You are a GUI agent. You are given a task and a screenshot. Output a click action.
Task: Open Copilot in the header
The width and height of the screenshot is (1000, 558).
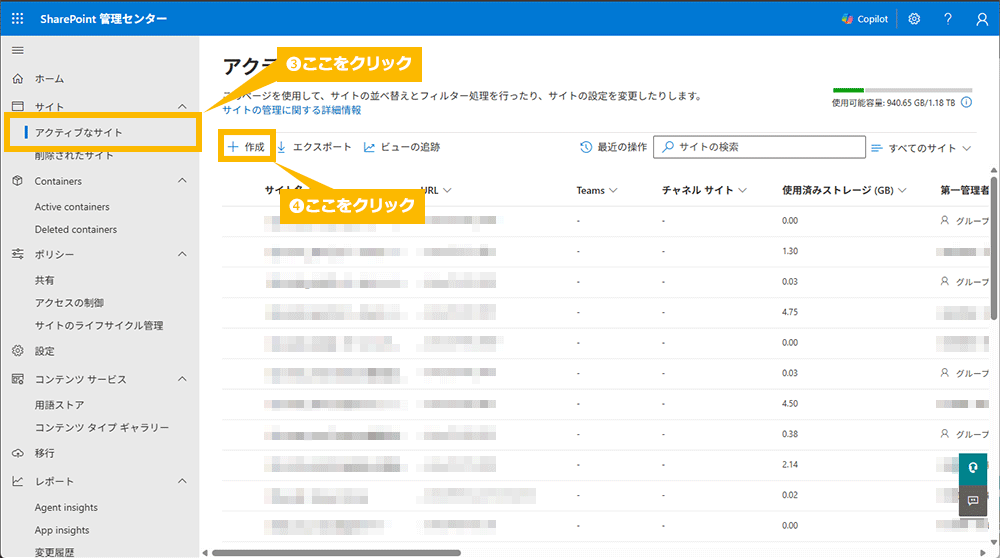coord(864,19)
